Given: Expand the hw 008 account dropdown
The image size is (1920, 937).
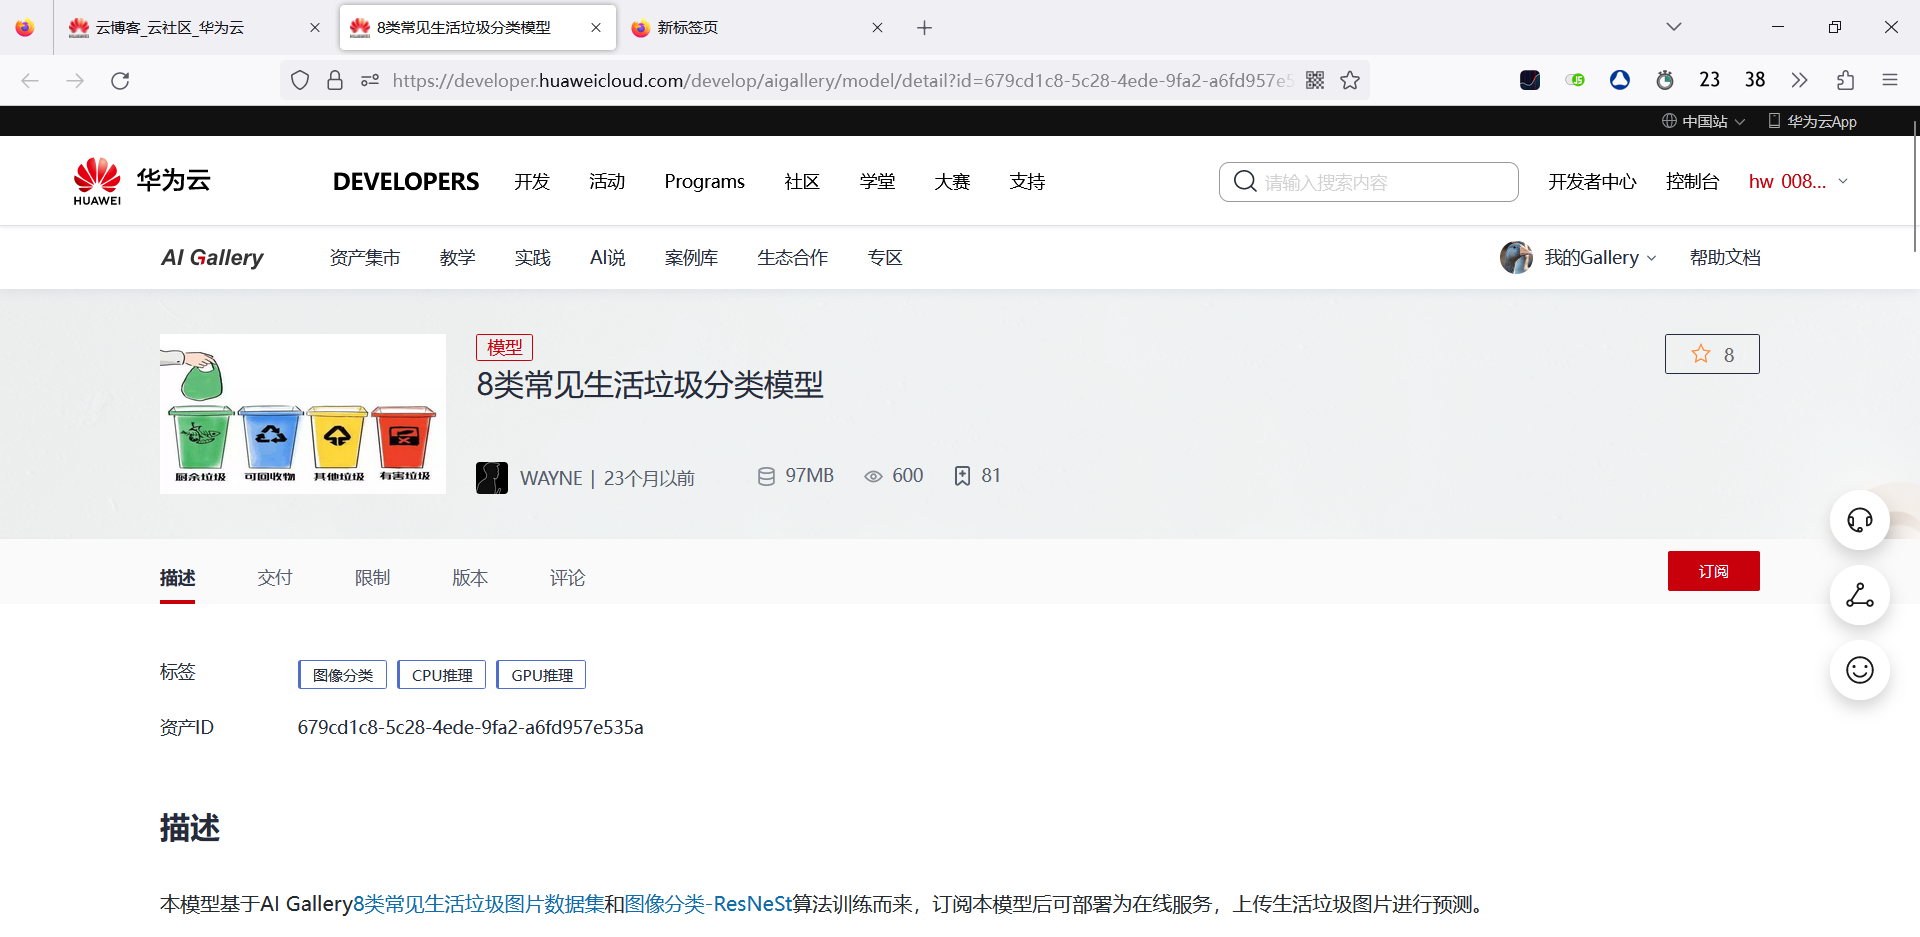Looking at the screenshot, I should tap(1797, 181).
